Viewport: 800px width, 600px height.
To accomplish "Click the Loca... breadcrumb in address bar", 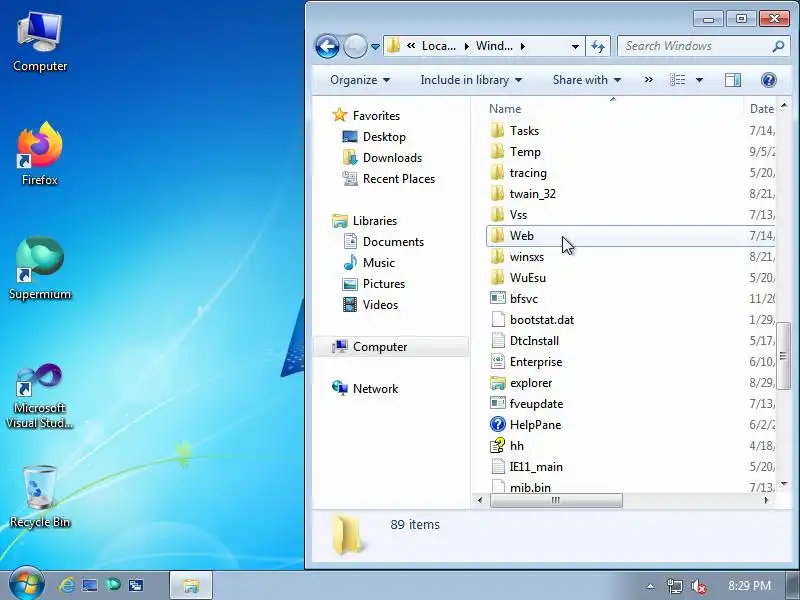I will click(x=438, y=46).
